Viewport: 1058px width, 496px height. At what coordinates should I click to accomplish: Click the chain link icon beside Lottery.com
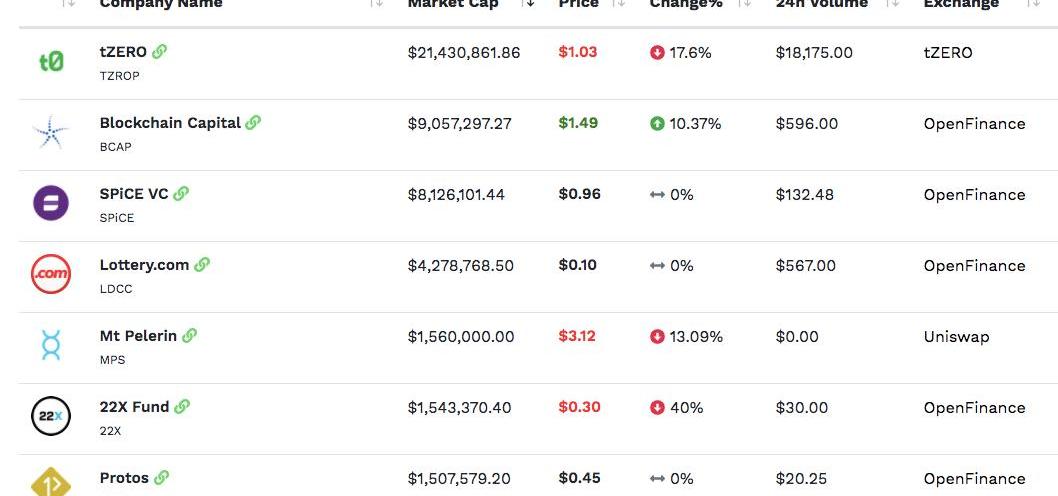202,265
